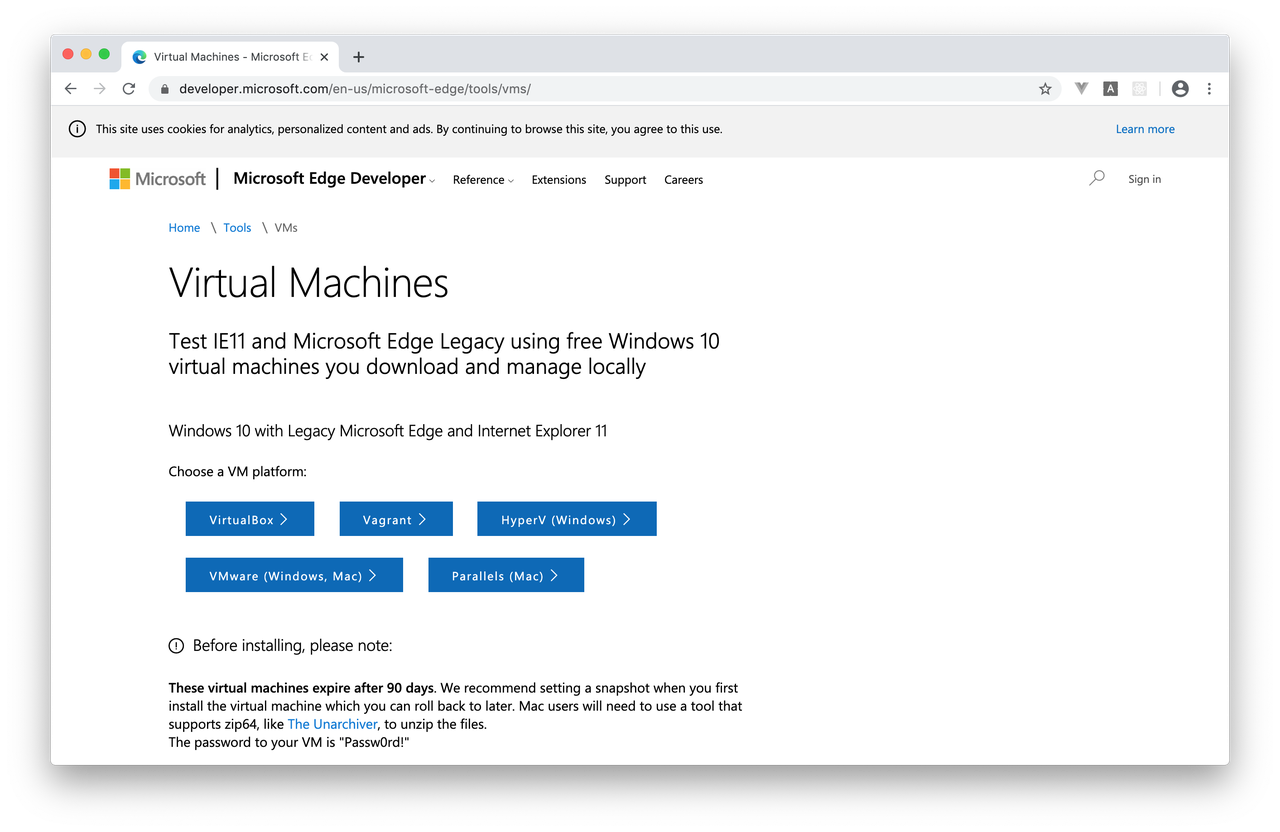Click the 'VMs' breadcrumb text
The width and height of the screenshot is (1280, 832).
286,228
